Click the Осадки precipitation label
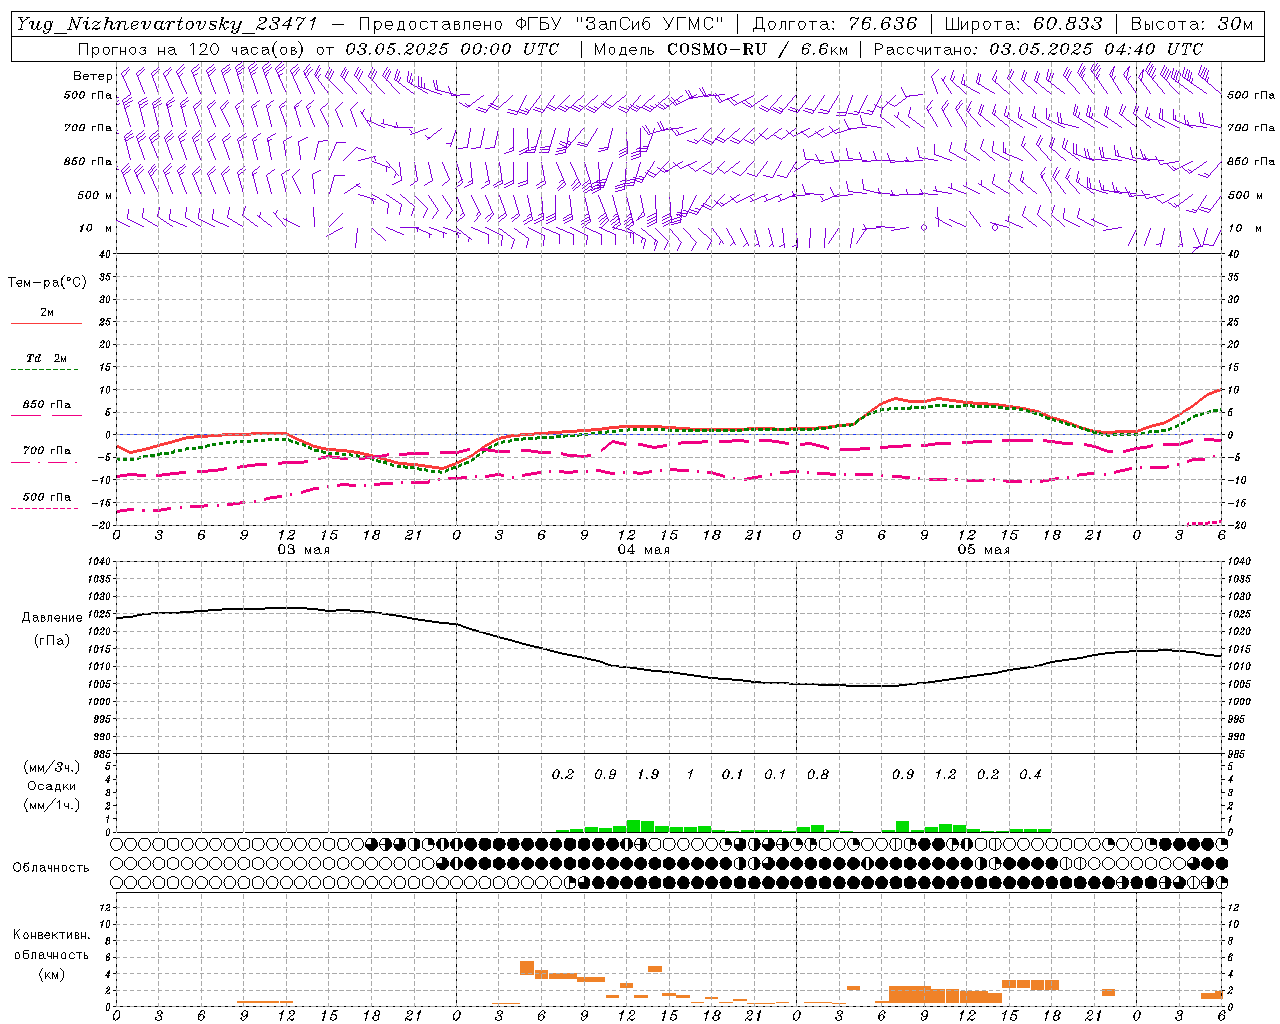1280x1024 pixels. pos(51,786)
